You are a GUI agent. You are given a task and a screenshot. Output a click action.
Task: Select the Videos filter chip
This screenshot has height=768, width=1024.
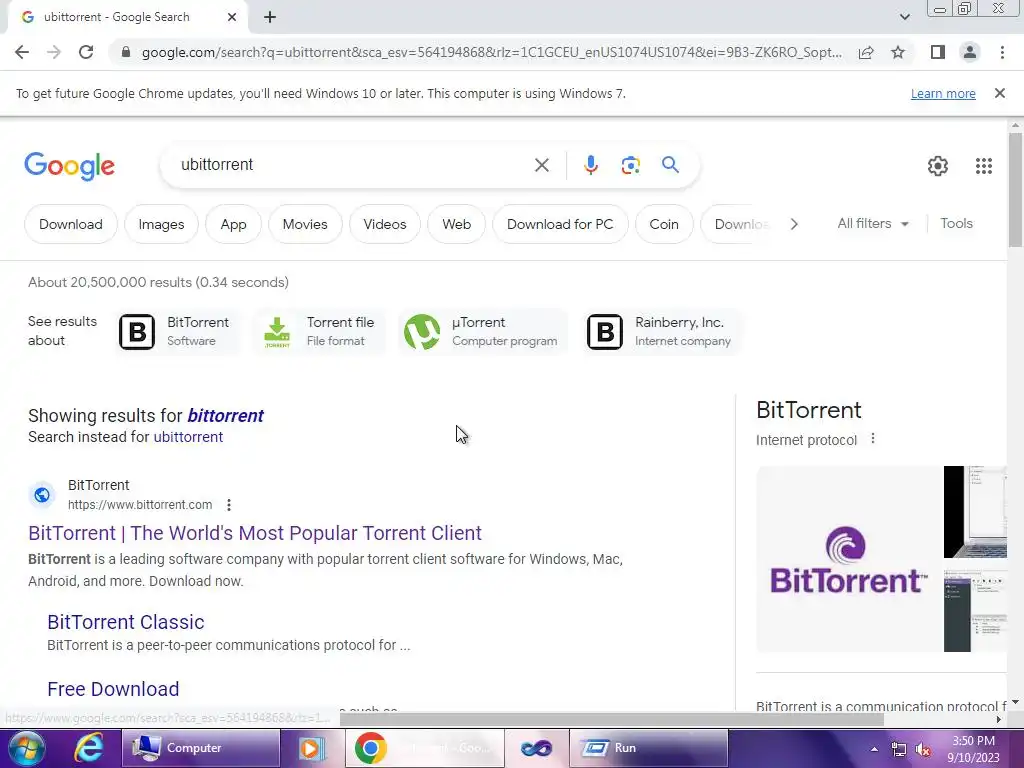click(x=385, y=224)
